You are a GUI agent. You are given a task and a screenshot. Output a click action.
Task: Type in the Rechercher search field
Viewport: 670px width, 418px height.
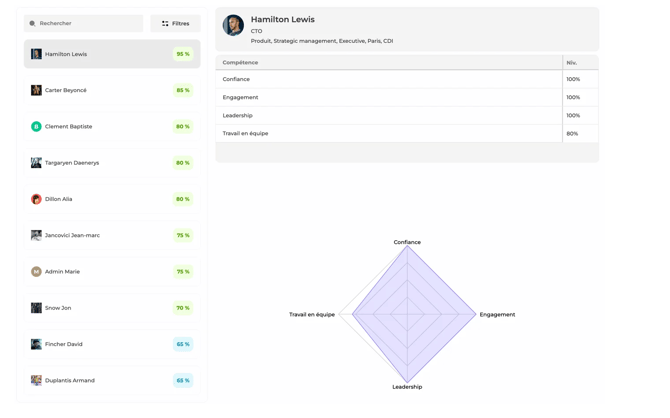point(88,23)
